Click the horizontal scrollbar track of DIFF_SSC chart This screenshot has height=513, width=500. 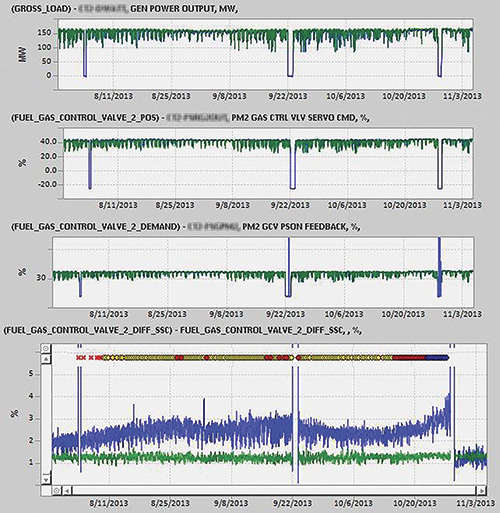click(274, 490)
